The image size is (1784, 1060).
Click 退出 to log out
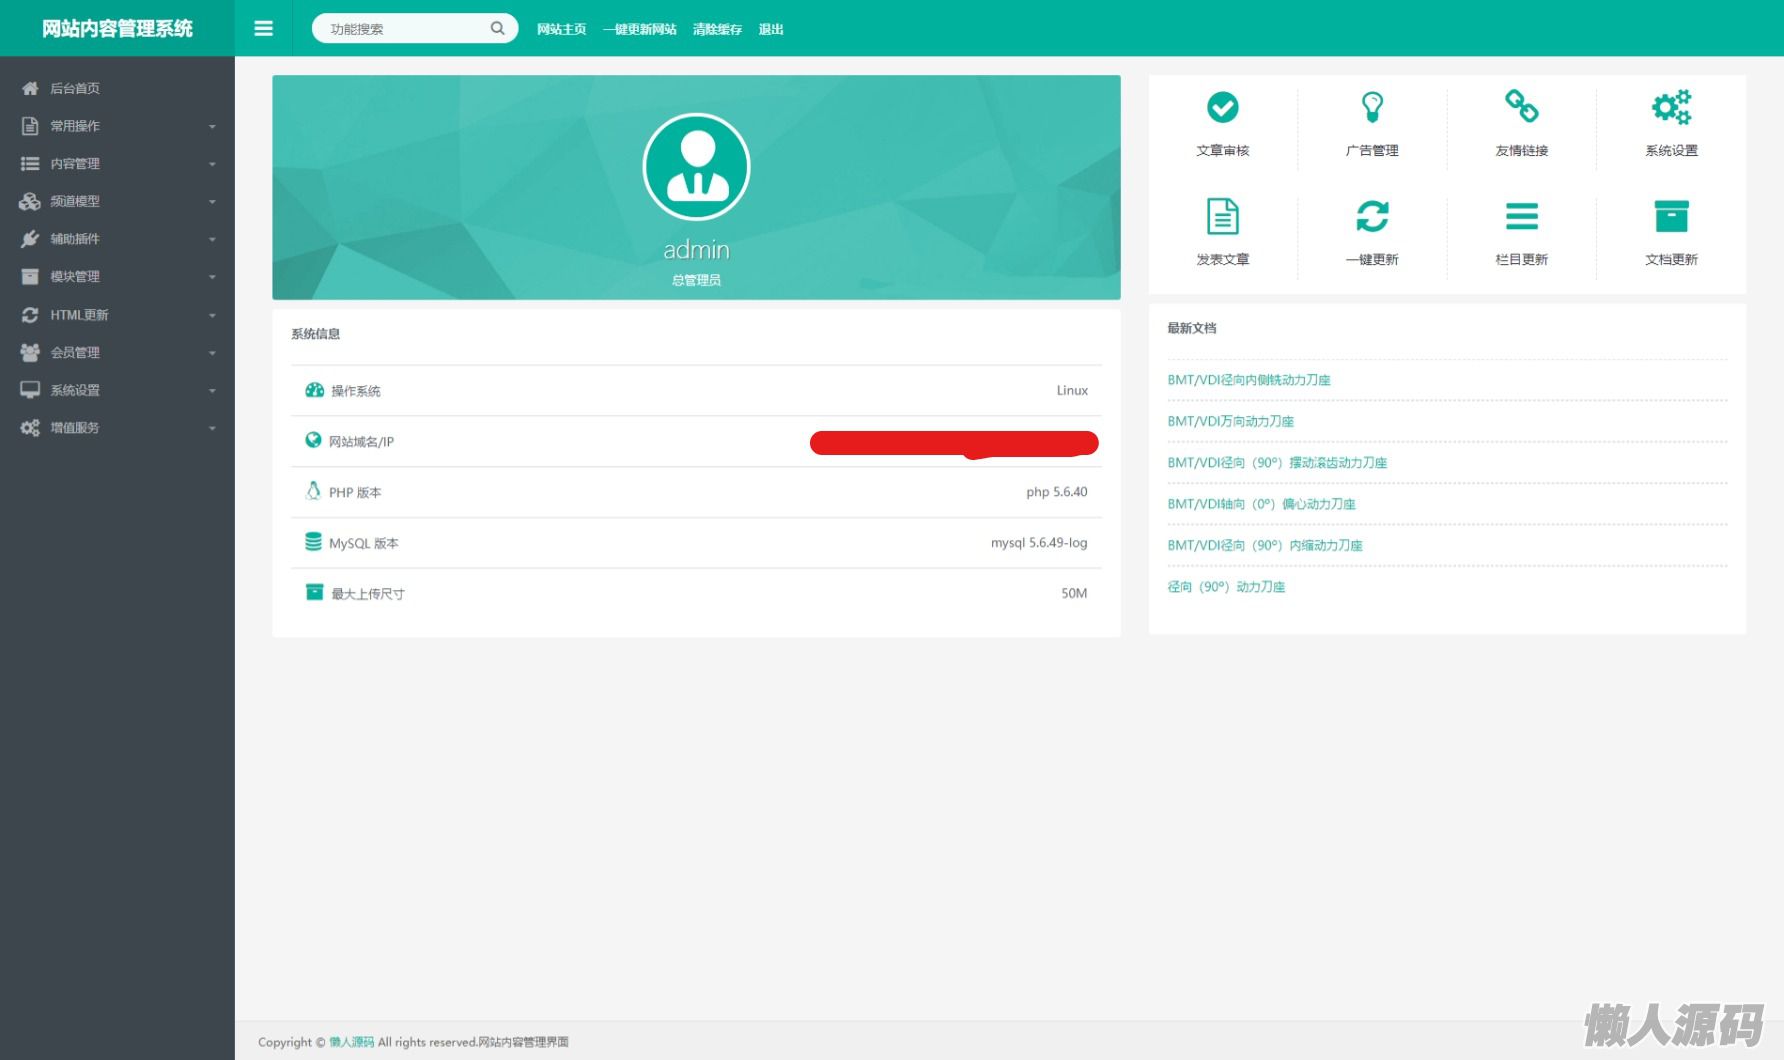tap(771, 29)
